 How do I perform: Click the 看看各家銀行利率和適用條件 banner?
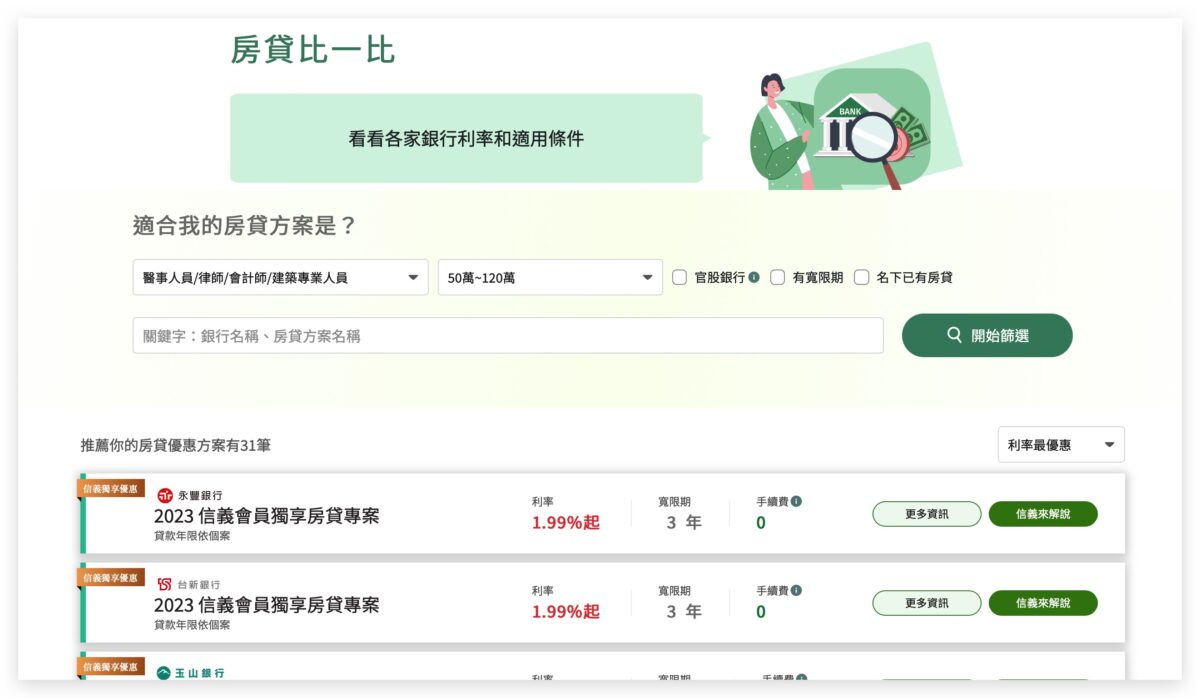click(466, 139)
